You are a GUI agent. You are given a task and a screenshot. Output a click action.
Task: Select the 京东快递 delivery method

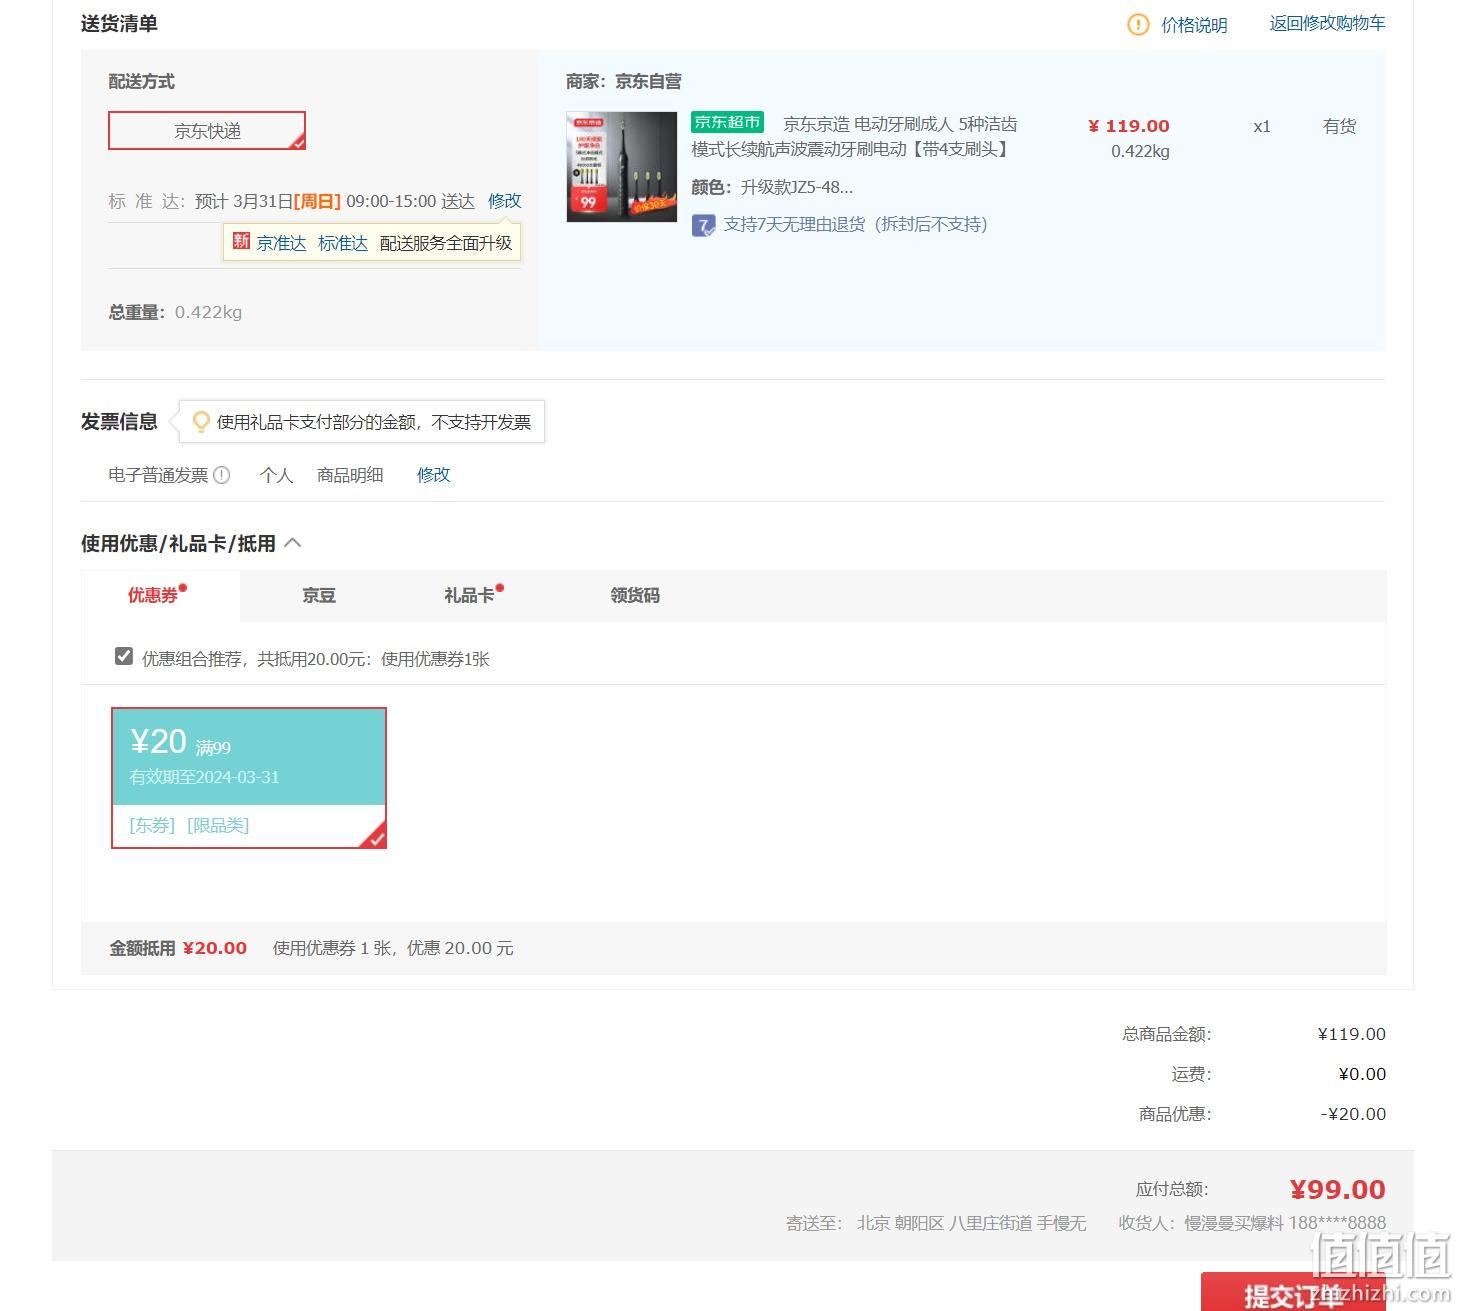click(207, 131)
